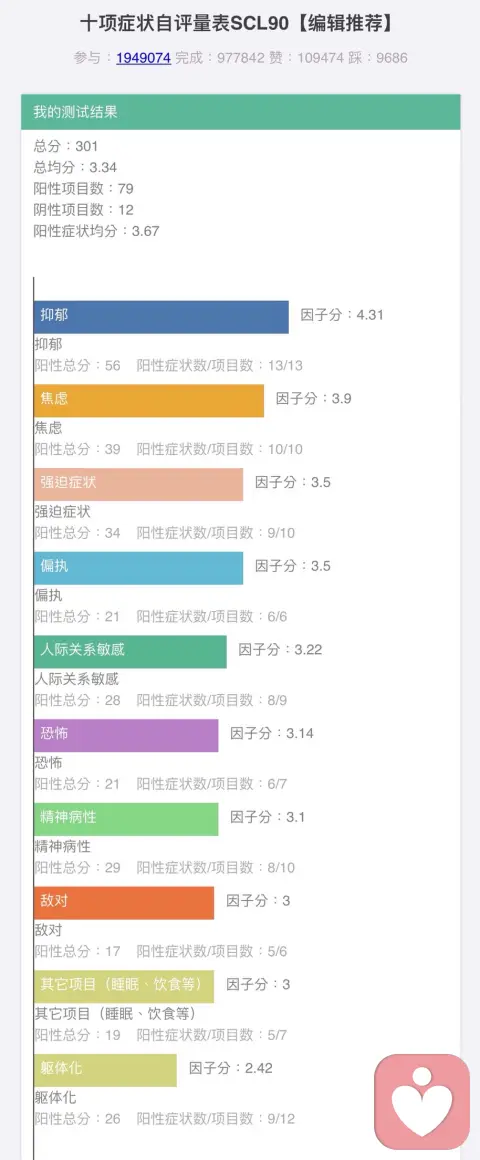Click the 人际关系敏感 green bar
The image size is (480, 1160).
(130, 651)
